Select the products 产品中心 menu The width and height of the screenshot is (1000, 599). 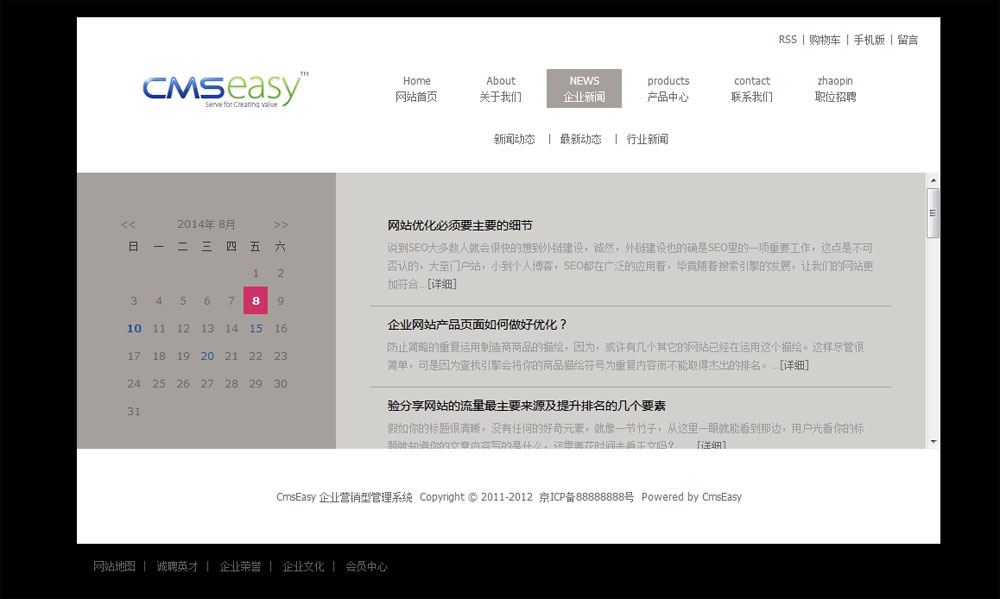click(668, 89)
